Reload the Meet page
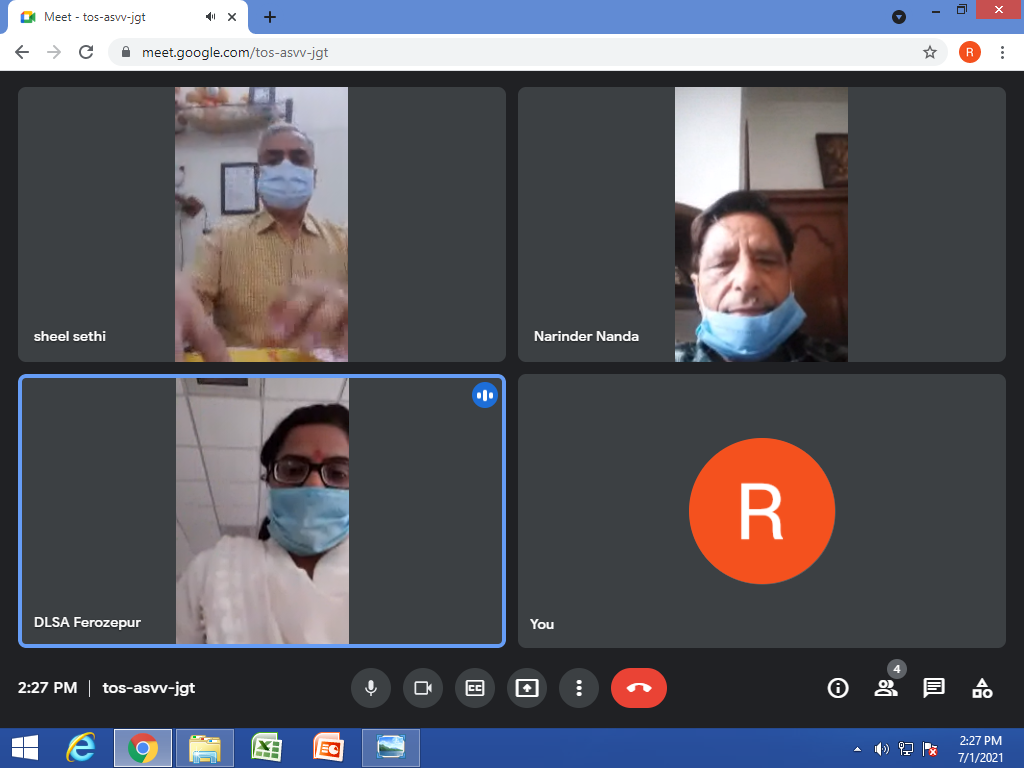1024x768 pixels. [x=86, y=52]
